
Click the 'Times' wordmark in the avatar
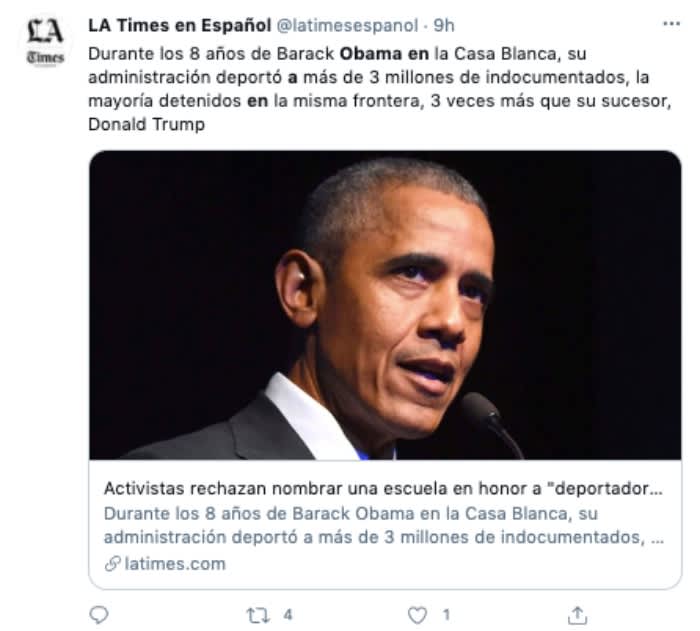coord(45,57)
